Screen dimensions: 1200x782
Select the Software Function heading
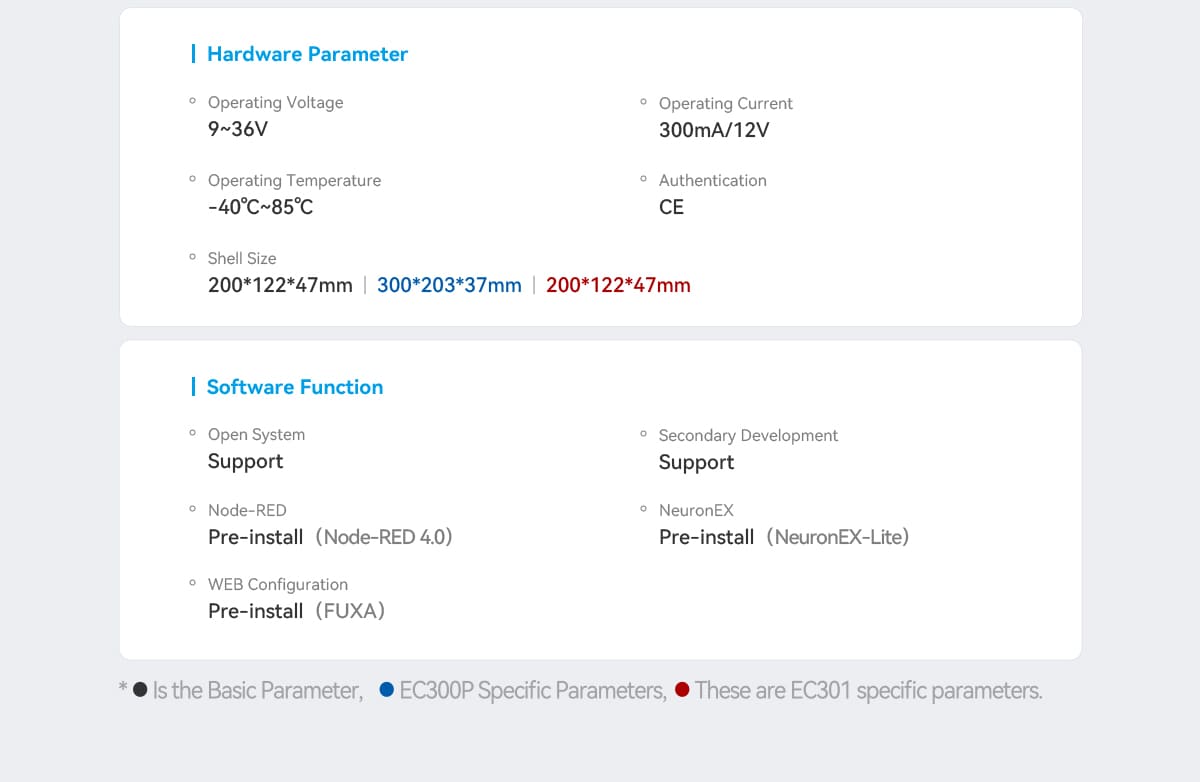click(294, 387)
